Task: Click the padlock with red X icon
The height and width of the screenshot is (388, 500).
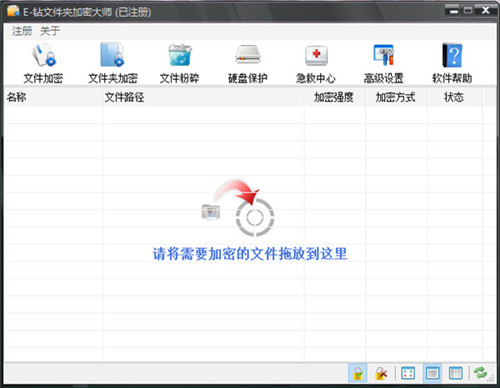Action: point(381,373)
